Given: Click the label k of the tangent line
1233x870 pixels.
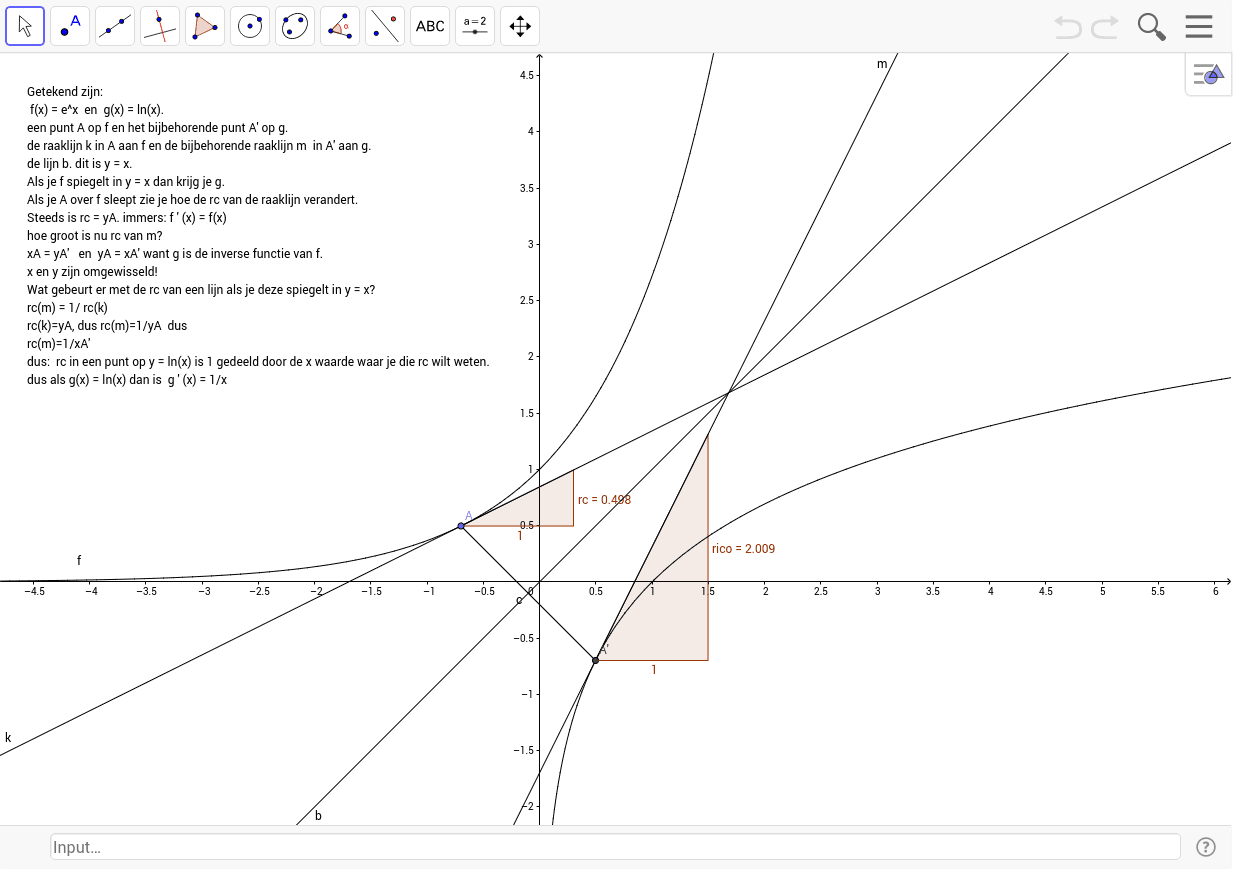Looking at the screenshot, I should coord(8,738).
